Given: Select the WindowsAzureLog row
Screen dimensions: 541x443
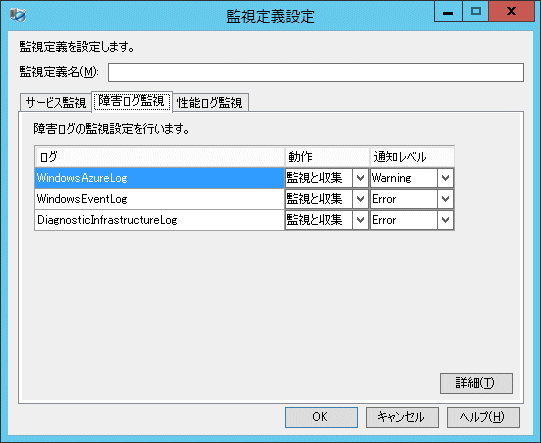Looking at the screenshot, I should [159, 178].
